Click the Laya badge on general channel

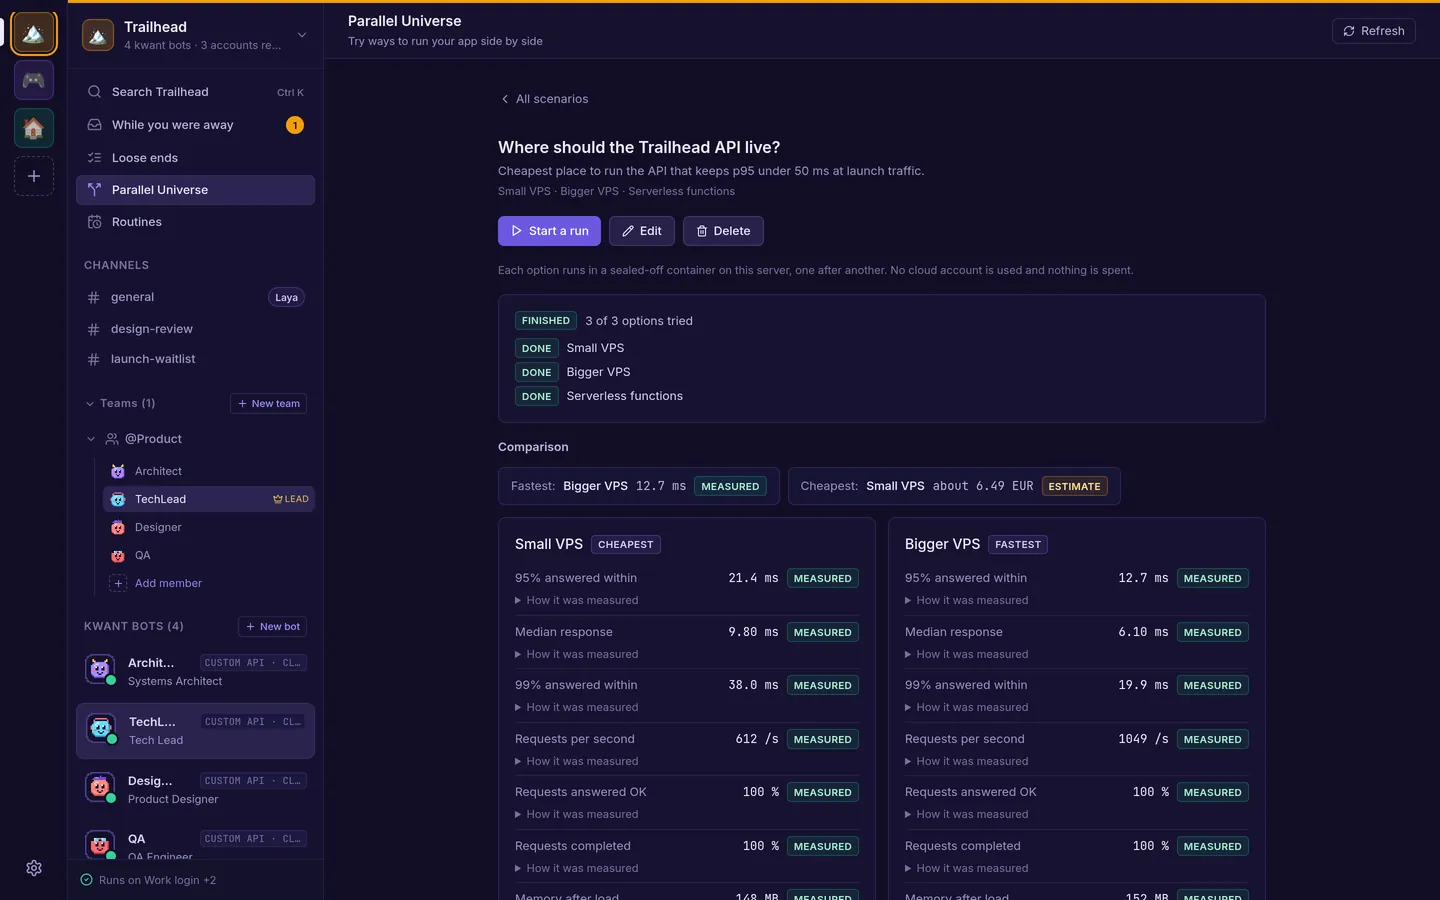coord(286,298)
